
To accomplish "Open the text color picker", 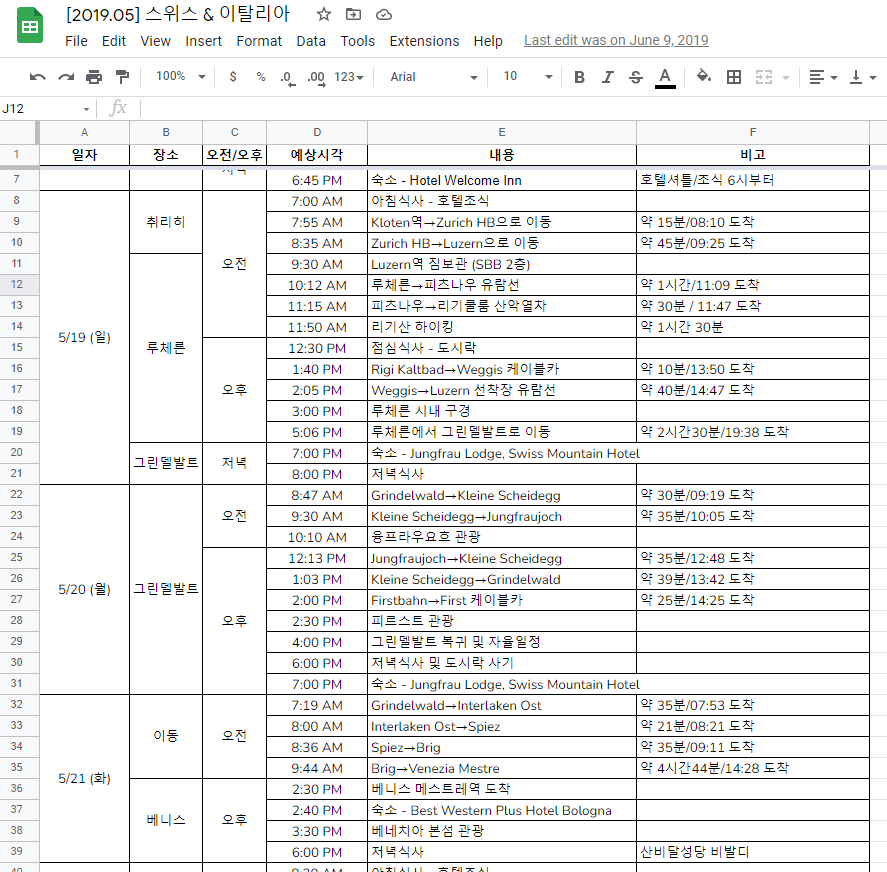I will tap(665, 78).
